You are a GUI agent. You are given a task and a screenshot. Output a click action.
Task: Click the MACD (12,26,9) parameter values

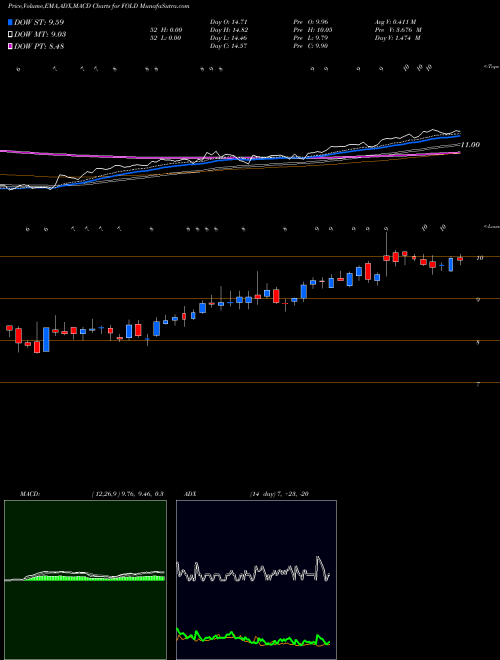point(128,494)
